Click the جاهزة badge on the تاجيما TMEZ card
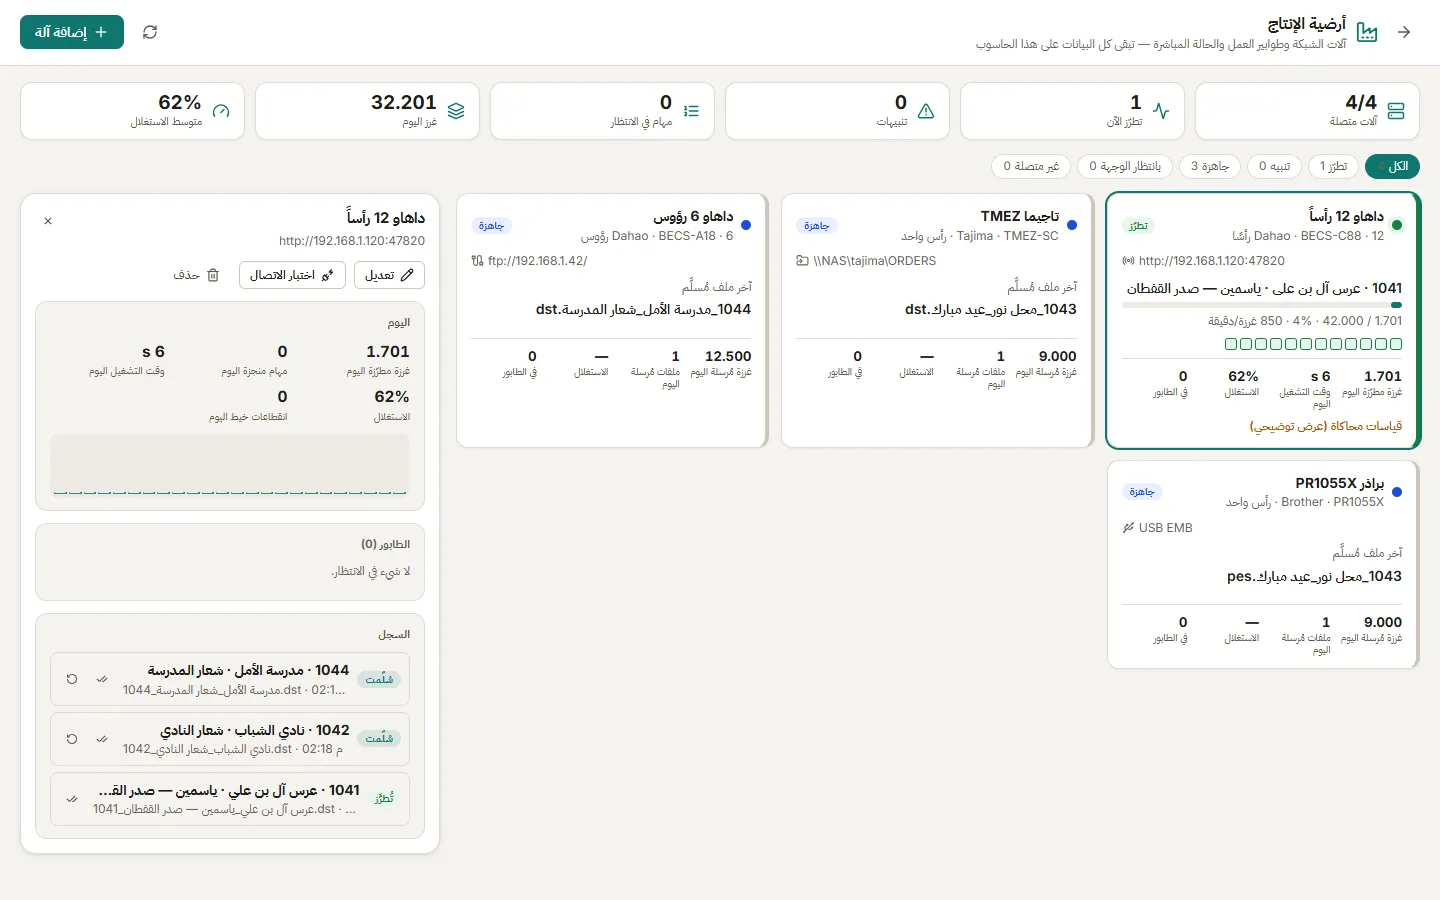Image resolution: width=1440 pixels, height=900 pixels. [816, 226]
